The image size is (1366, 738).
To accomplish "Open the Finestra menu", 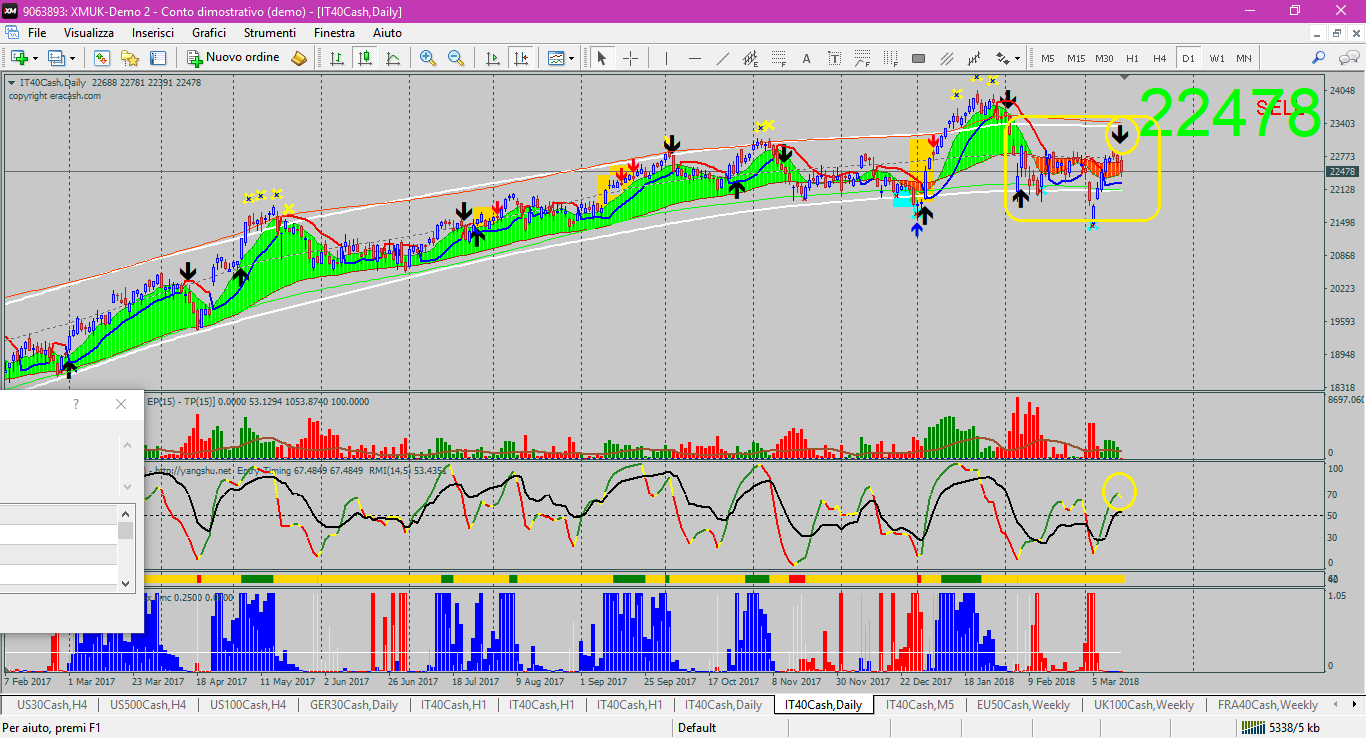I will pyautogui.click(x=334, y=33).
